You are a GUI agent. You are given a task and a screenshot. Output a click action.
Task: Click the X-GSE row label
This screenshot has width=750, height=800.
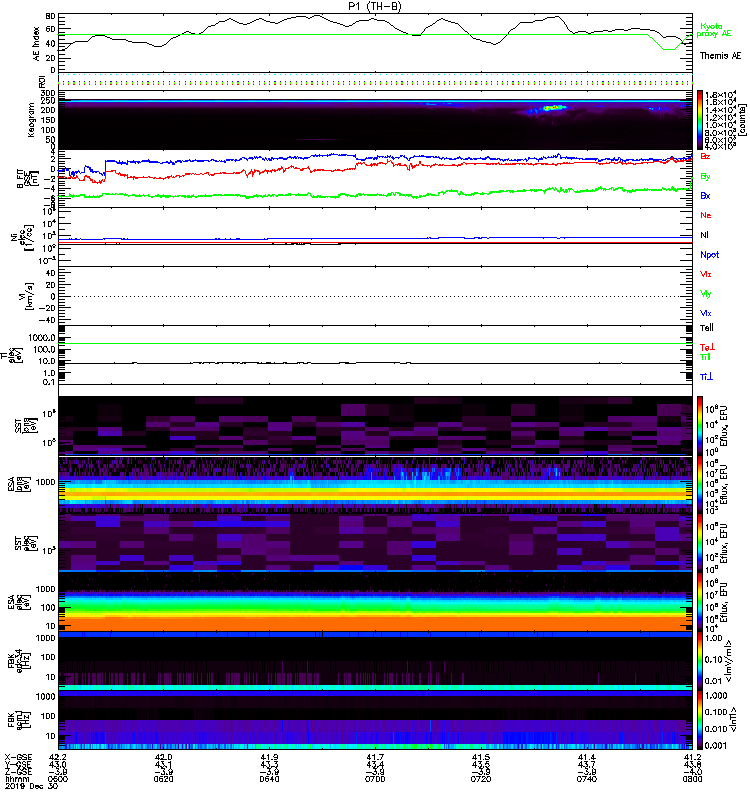point(18,757)
